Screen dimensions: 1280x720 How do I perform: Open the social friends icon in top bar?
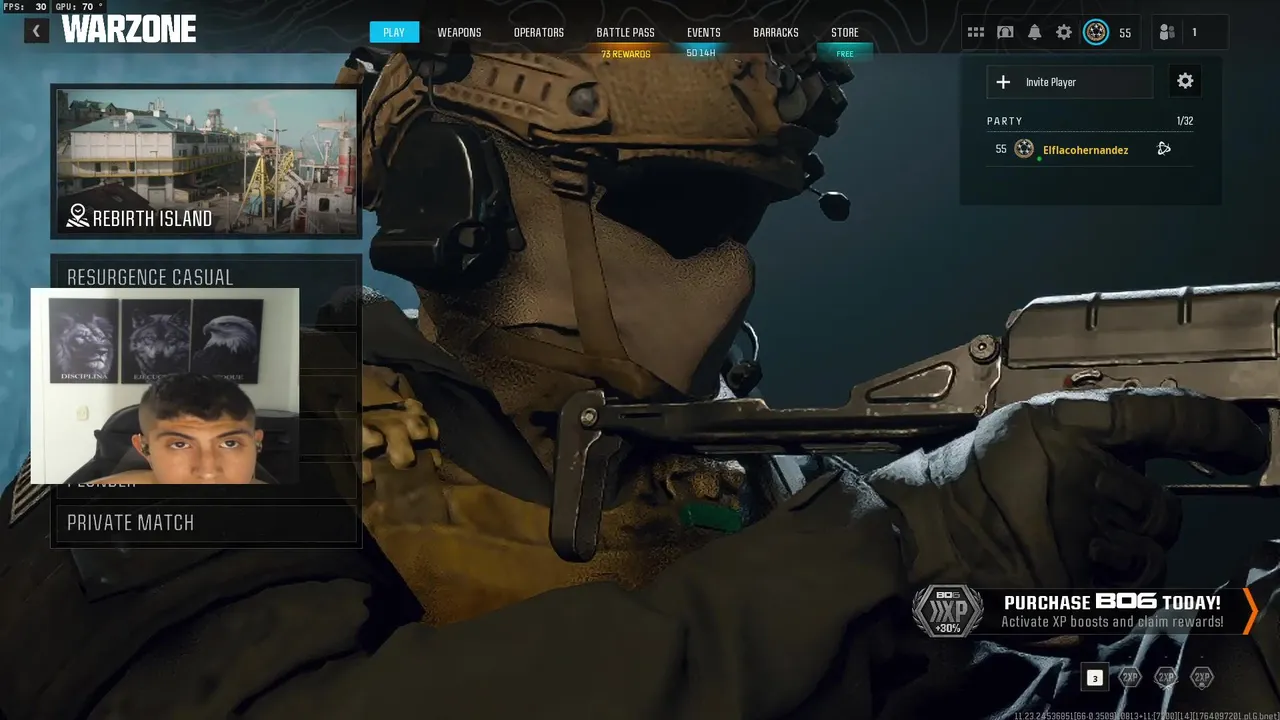[1167, 32]
